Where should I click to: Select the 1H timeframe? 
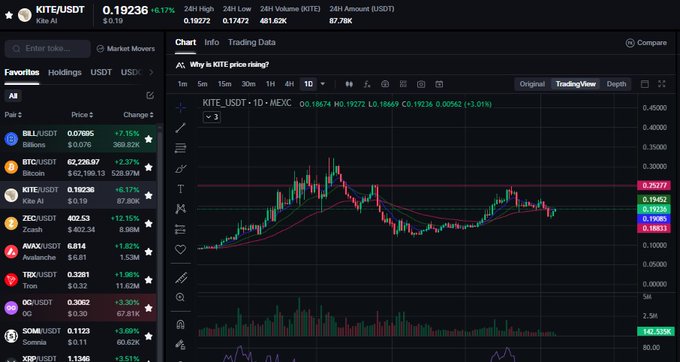pyautogui.click(x=270, y=84)
